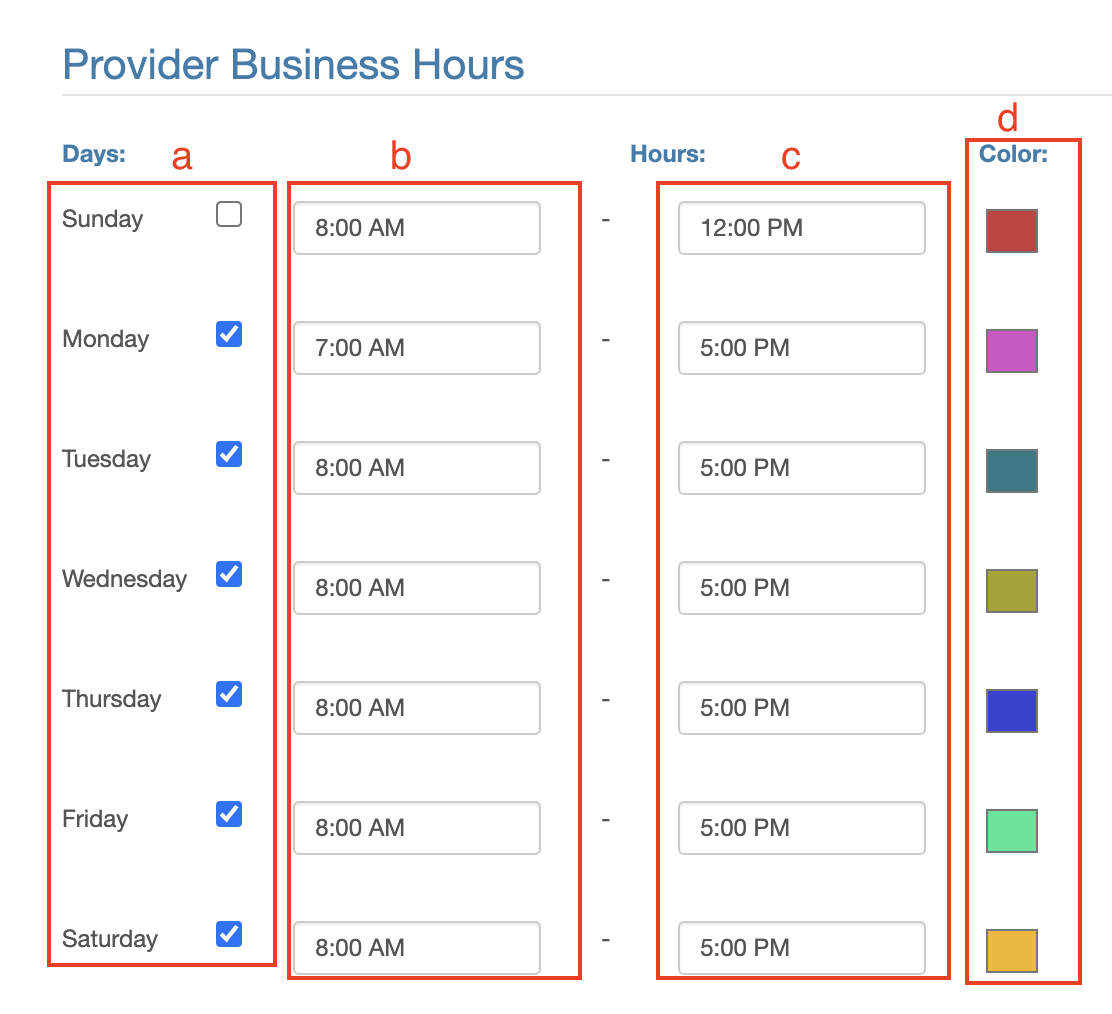1112x1014 pixels.
Task: Pick Monday's magenta color swatch
Action: point(1011,350)
